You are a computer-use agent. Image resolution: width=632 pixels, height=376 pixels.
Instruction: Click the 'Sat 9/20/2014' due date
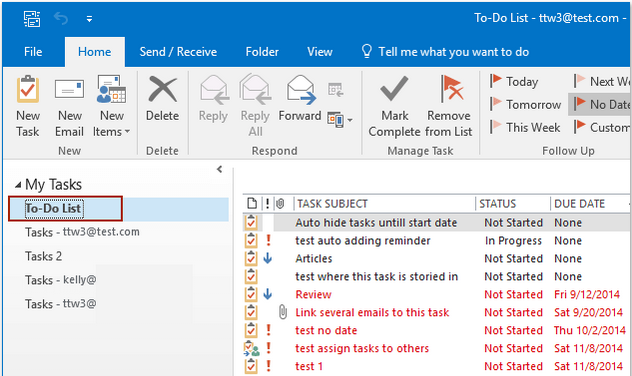tap(588, 312)
